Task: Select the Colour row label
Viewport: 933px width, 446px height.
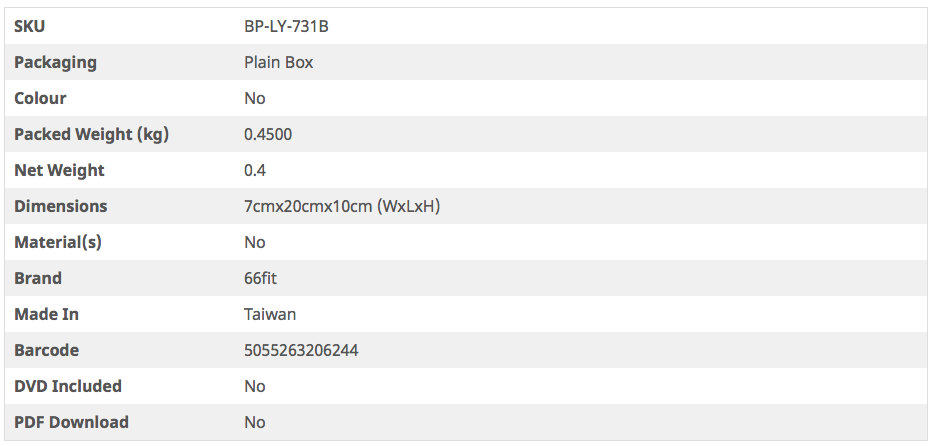Action: [40, 98]
